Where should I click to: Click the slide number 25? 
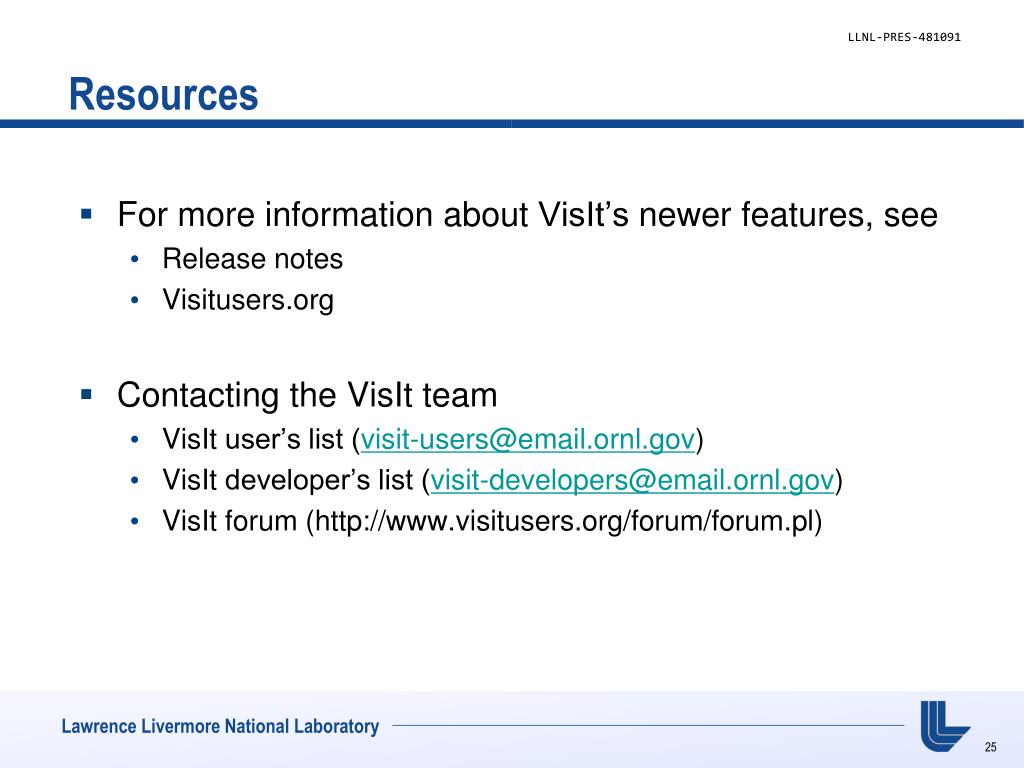pyautogui.click(x=990, y=747)
